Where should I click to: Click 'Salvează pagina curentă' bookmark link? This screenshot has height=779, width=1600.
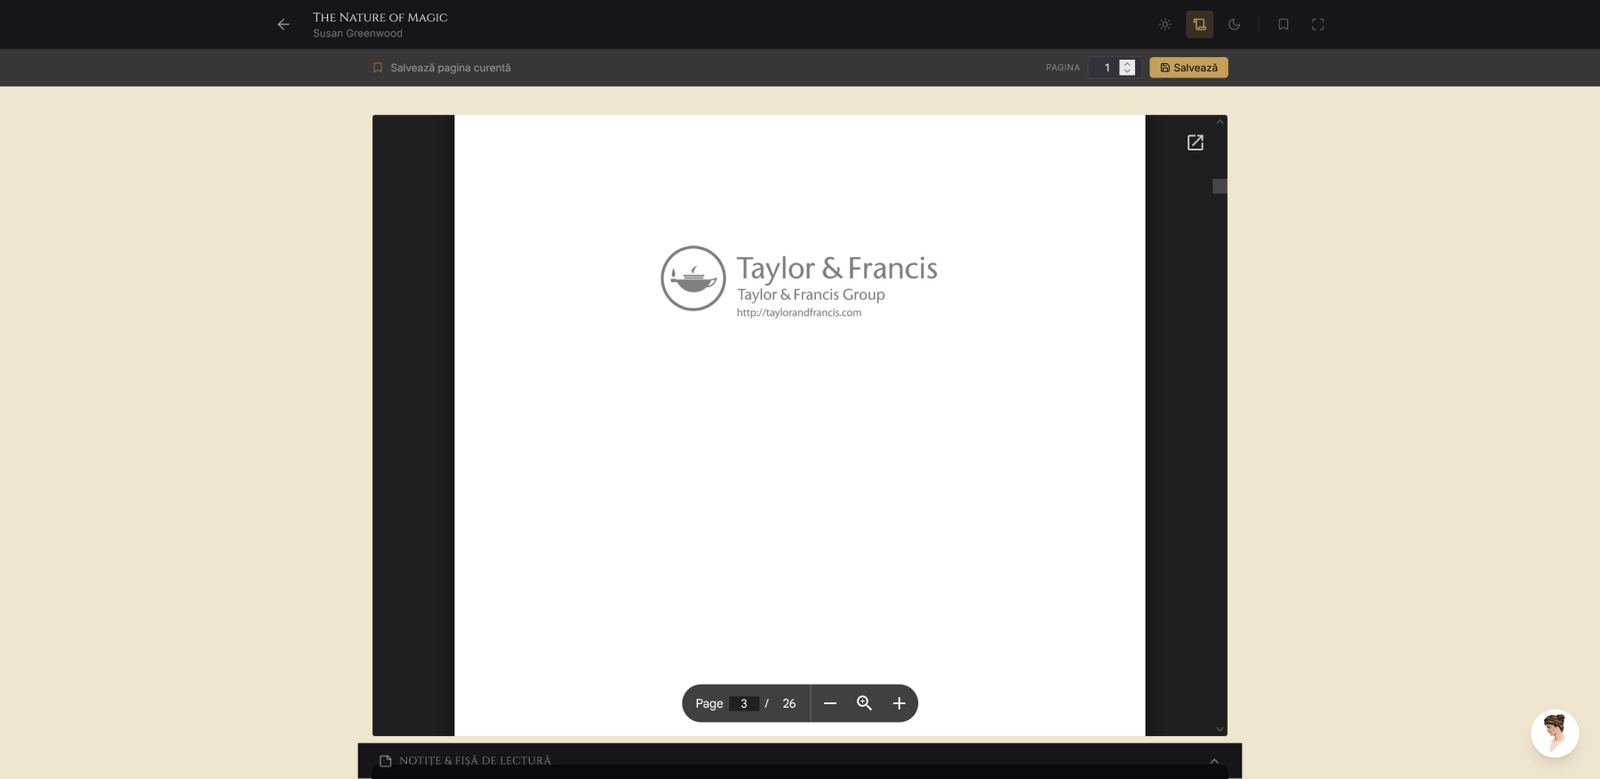point(441,68)
